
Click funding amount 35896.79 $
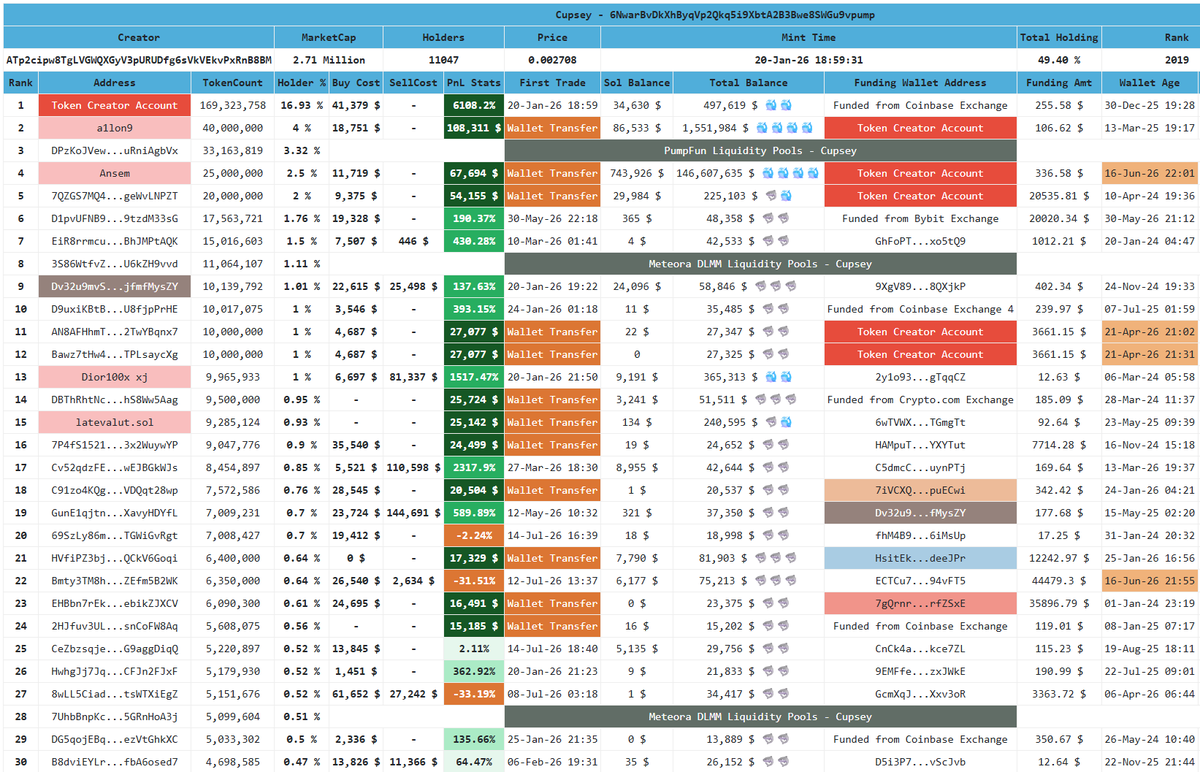(1059, 603)
